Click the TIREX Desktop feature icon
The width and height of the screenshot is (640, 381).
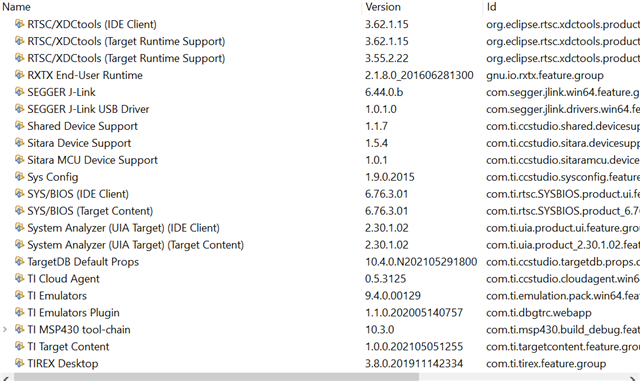point(19,363)
